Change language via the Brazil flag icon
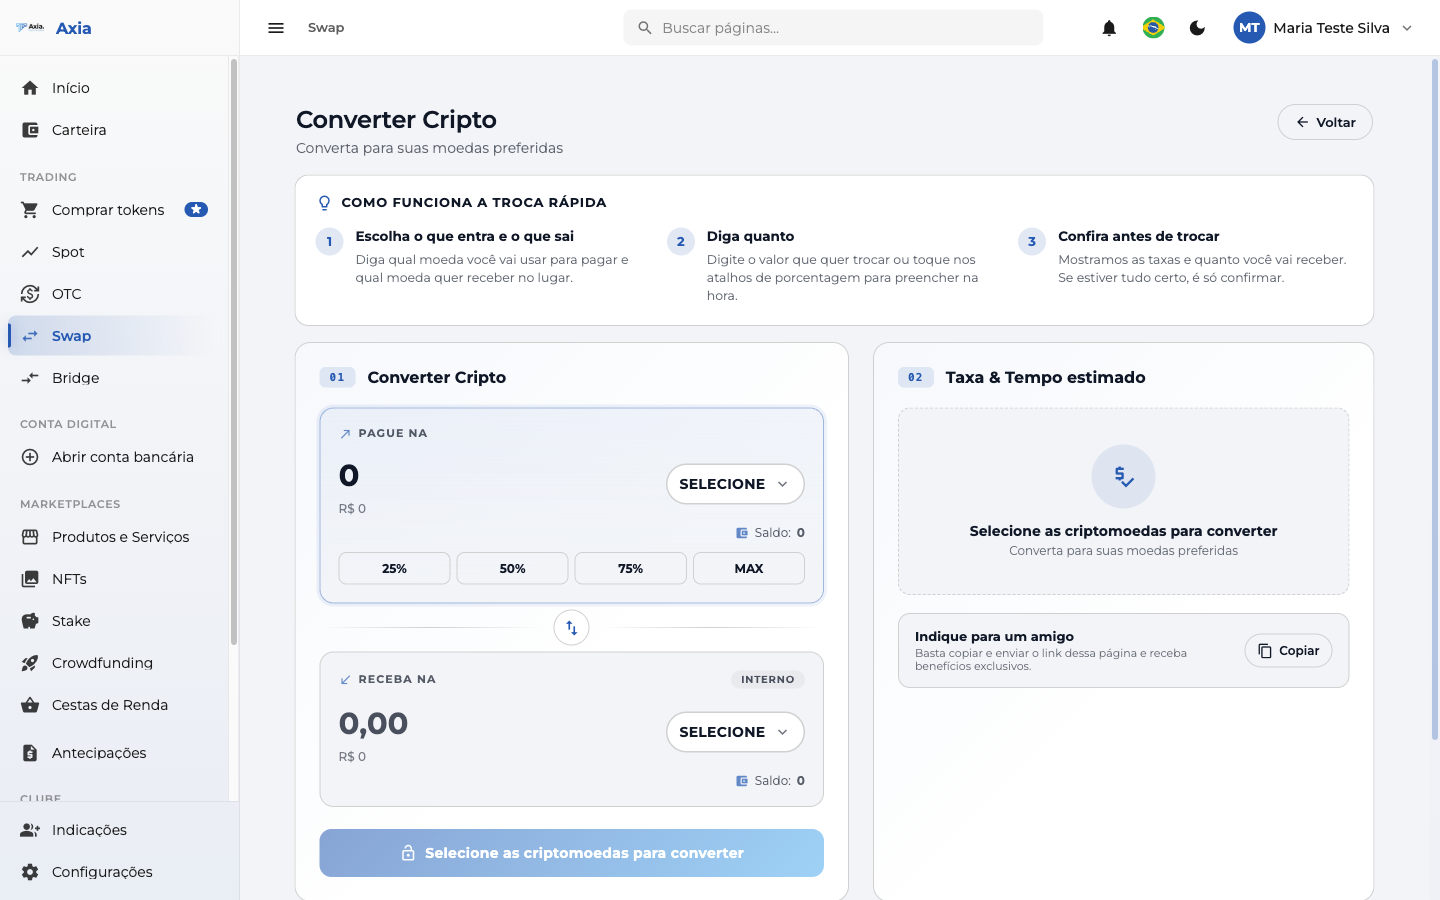Image resolution: width=1440 pixels, height=900 pixels. 1153,28
